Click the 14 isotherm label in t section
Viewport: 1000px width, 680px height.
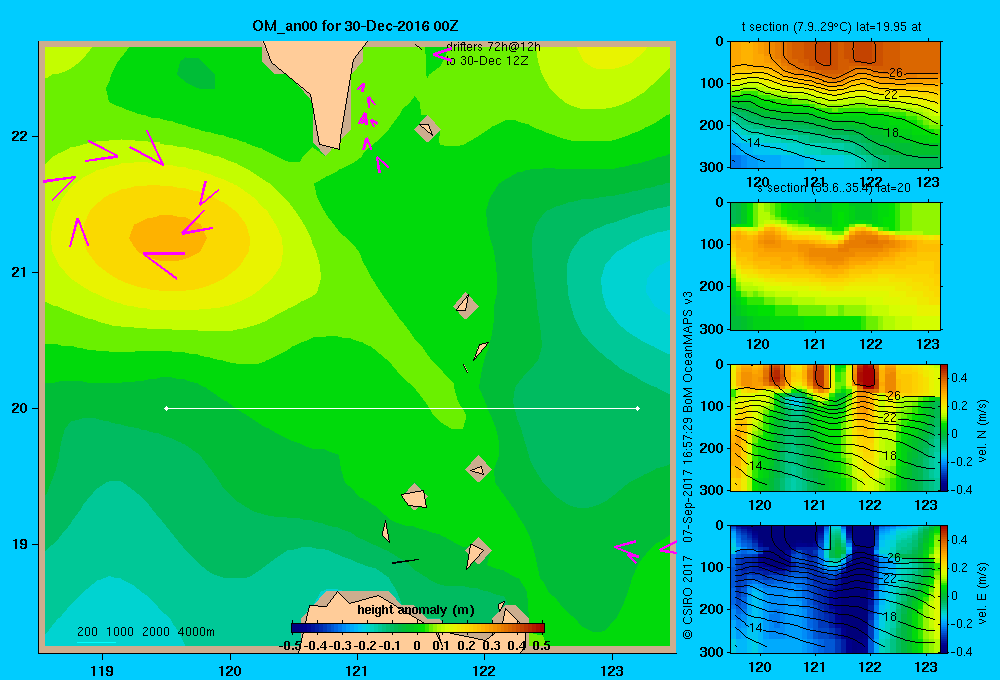[754, 143]
